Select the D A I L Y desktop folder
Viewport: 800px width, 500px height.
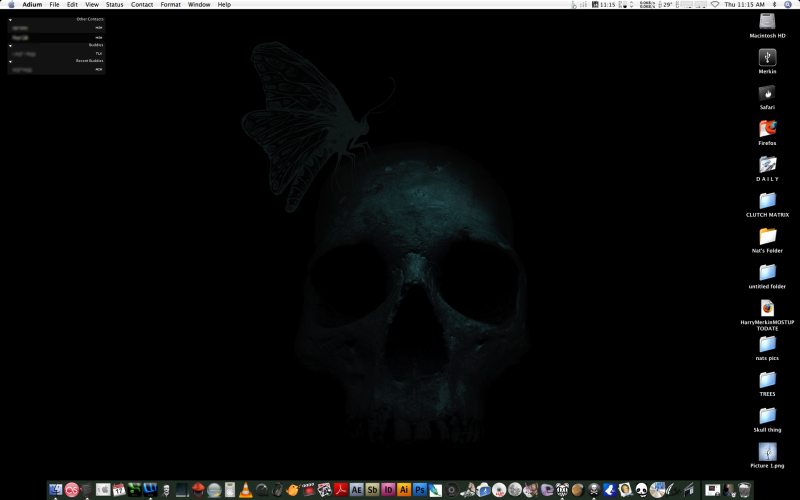point(767,164)
